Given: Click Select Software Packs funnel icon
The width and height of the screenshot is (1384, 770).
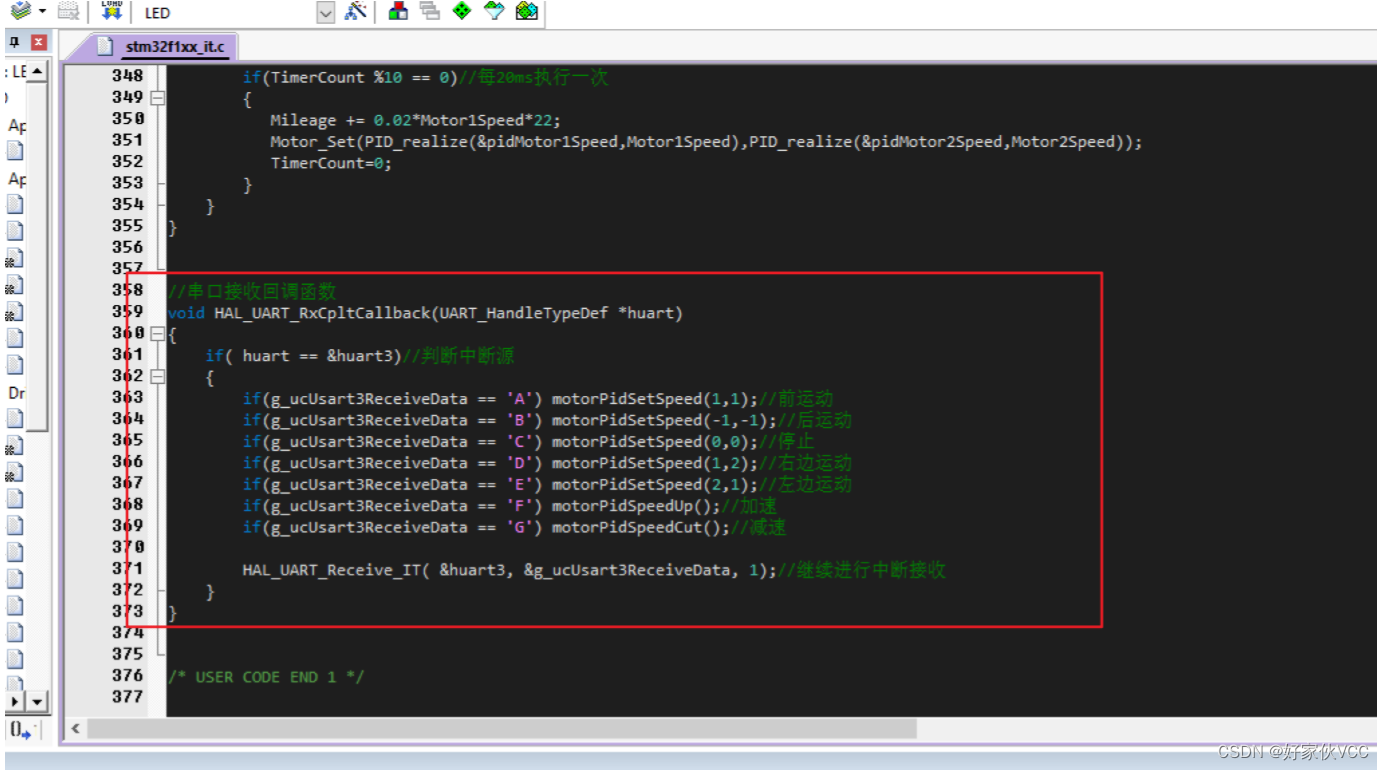Looking at the screenshot, I should tap(494, 11).
